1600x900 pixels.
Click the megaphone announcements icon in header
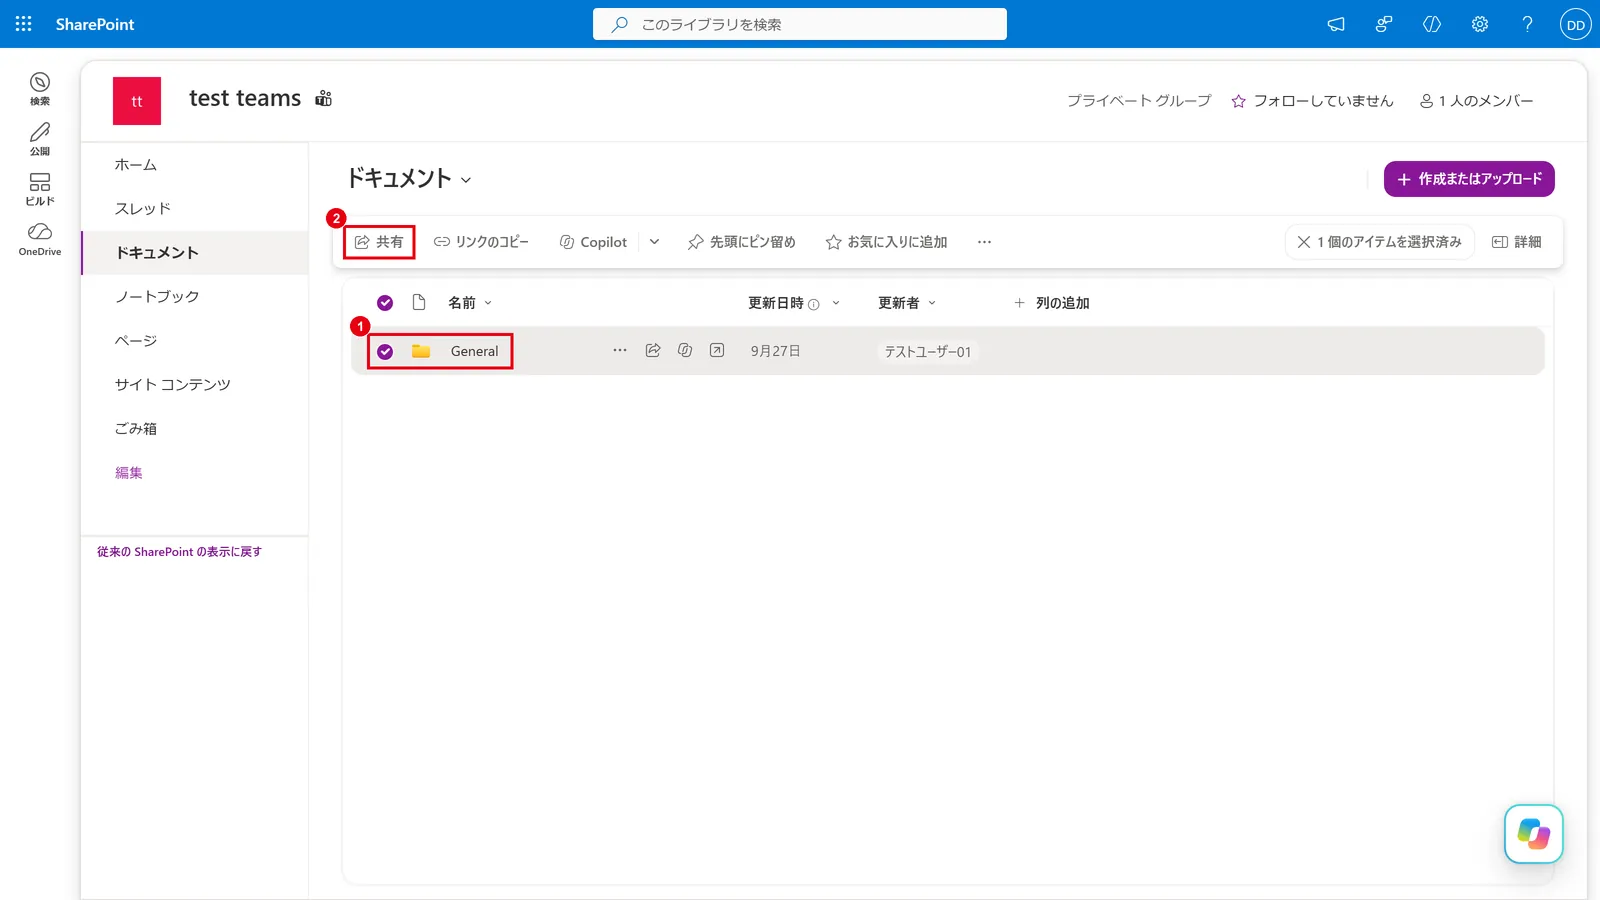tap(1336, 24)
